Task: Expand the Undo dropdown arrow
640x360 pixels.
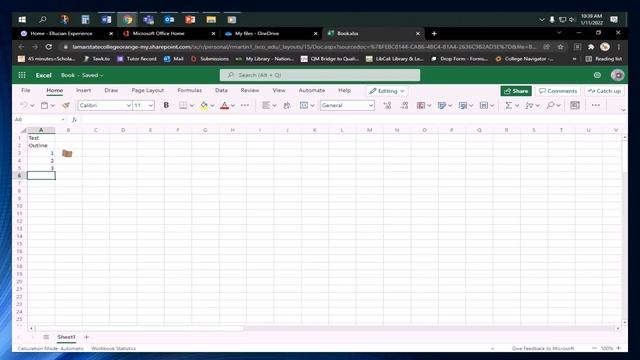Action: tap(32, 106)
